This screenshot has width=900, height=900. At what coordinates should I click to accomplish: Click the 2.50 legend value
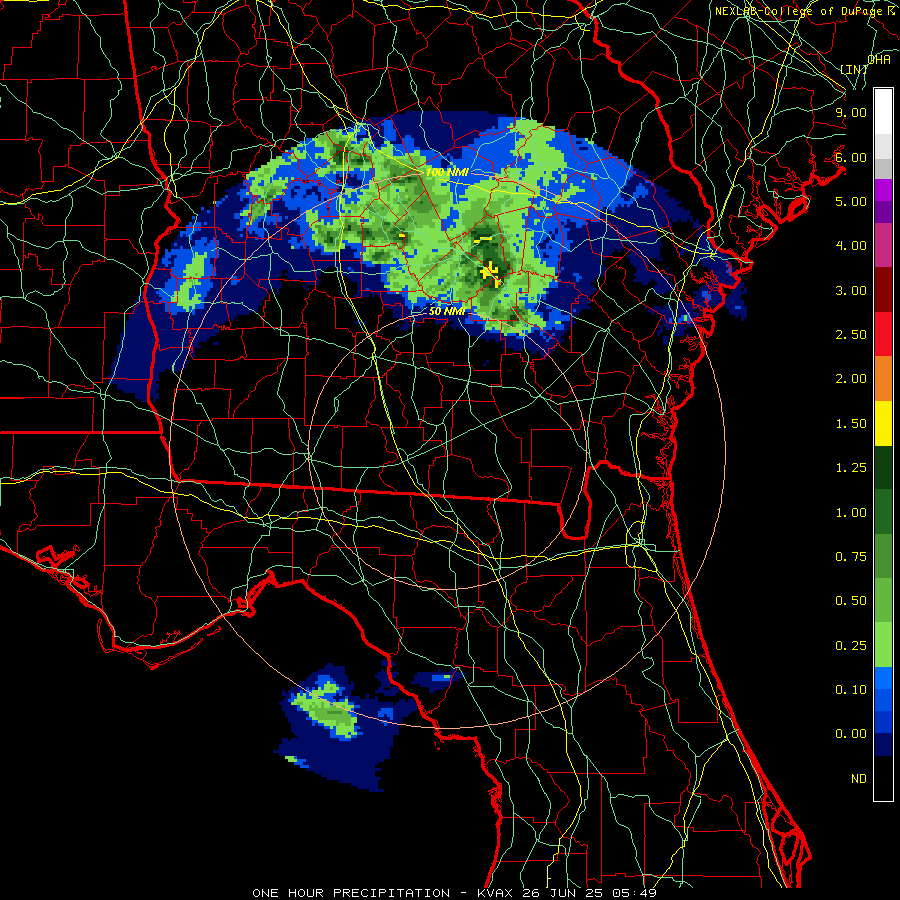(x=851, y=335)
